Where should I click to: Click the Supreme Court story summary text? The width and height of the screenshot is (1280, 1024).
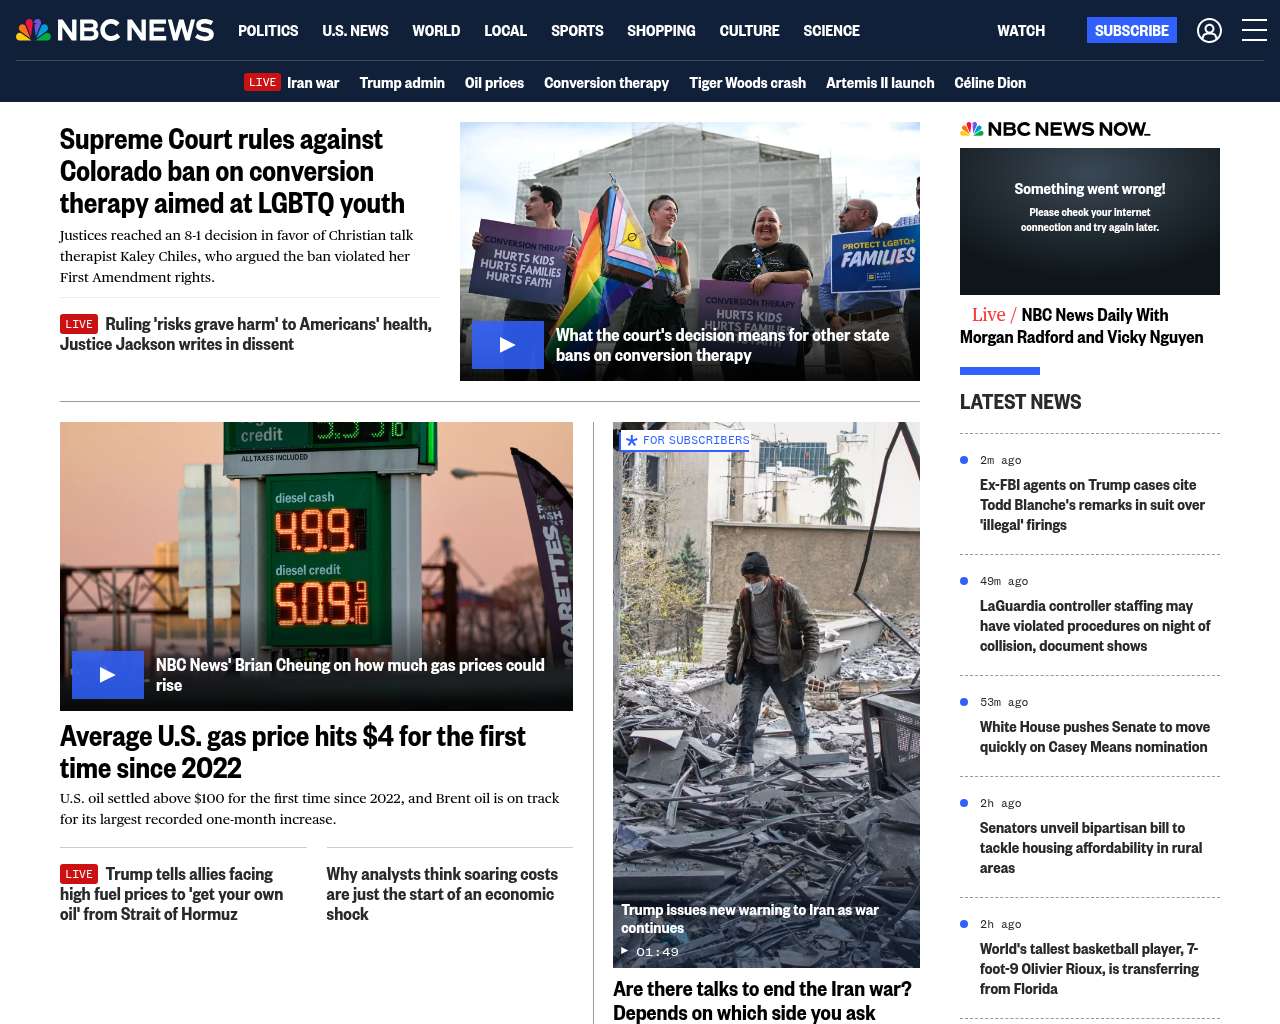point(236,256)
